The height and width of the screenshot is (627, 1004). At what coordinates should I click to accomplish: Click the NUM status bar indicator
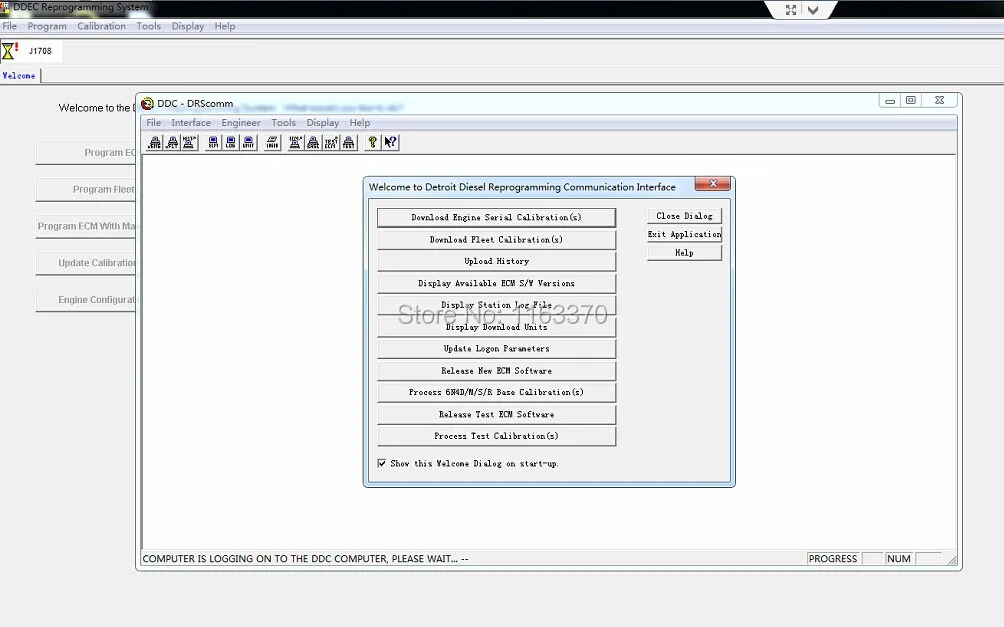898,558
